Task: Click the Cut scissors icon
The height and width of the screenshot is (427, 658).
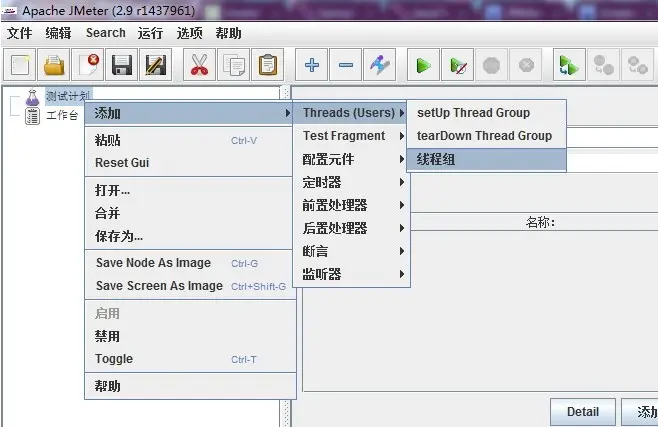Action: click(x=199, y=65)
